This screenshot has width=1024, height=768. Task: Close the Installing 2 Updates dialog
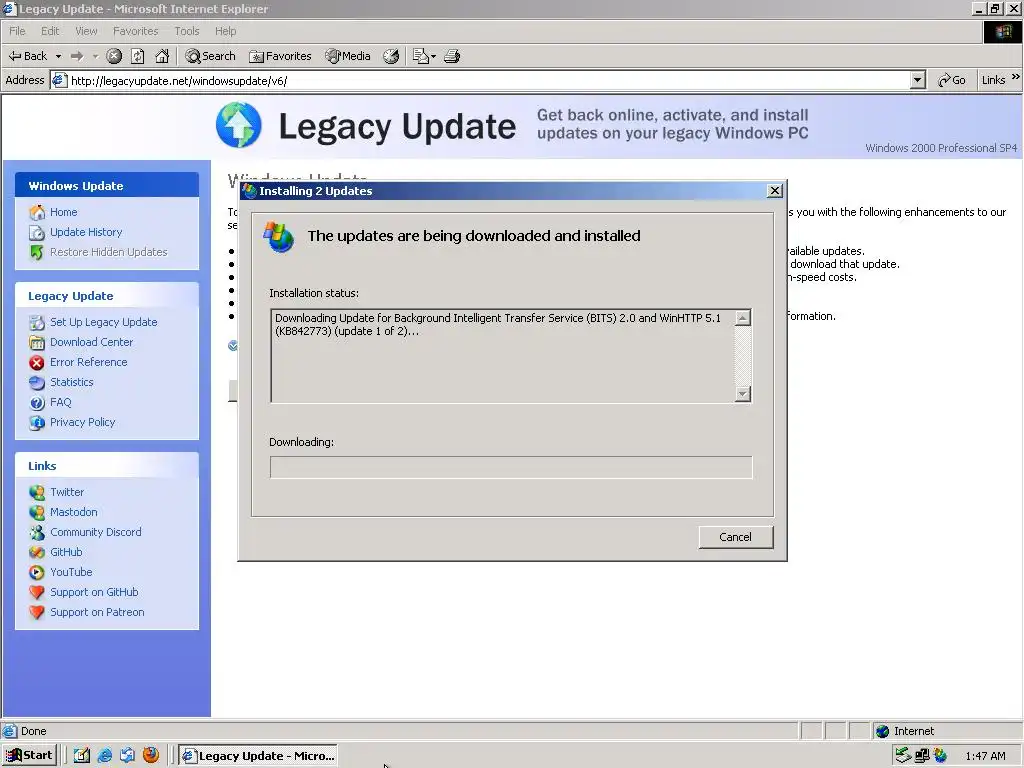click(x=775, y=191)
